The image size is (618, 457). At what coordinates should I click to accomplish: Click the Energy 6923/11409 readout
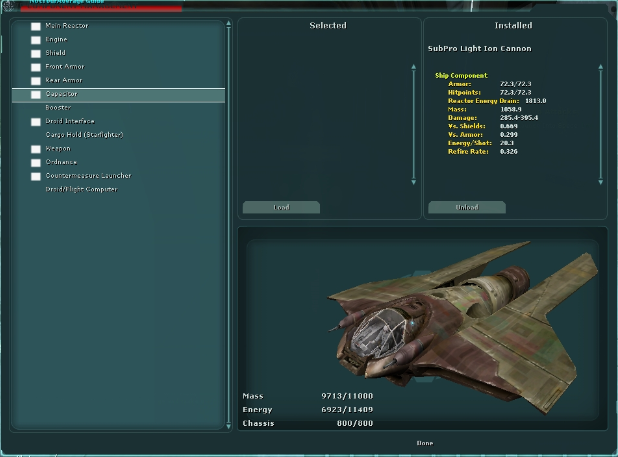click(307, 410)
